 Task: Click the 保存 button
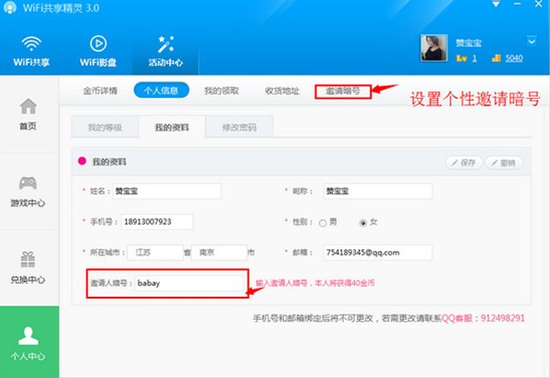click(464, 163)
